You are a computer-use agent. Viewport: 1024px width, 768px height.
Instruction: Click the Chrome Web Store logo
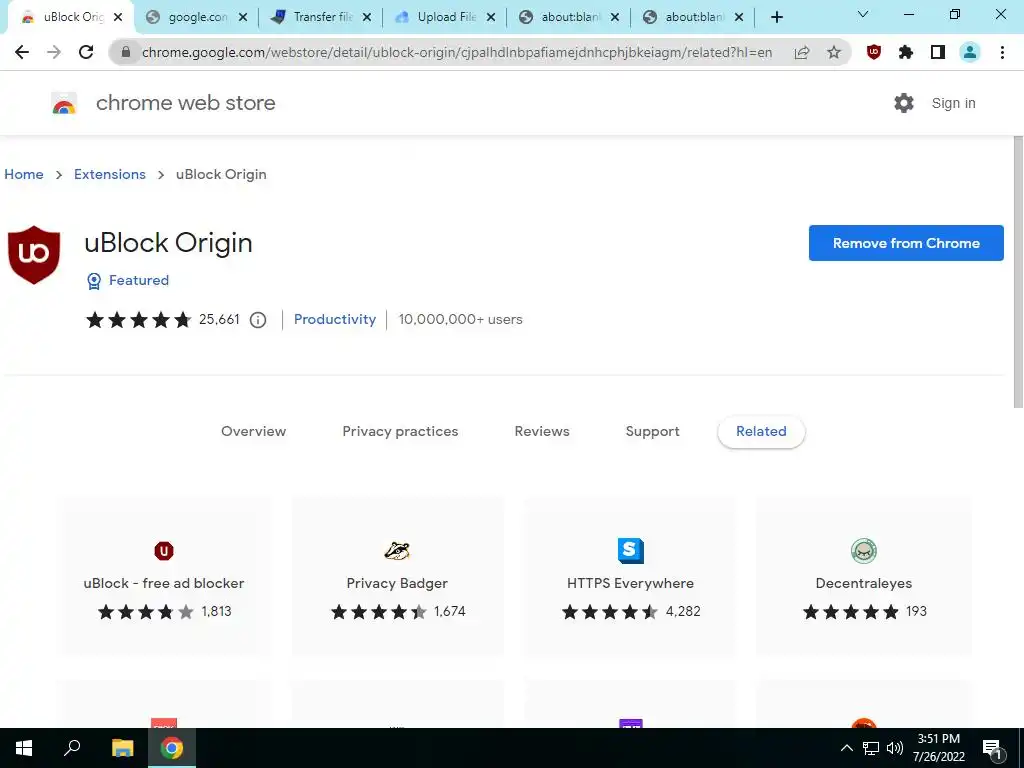coord(64,103)
